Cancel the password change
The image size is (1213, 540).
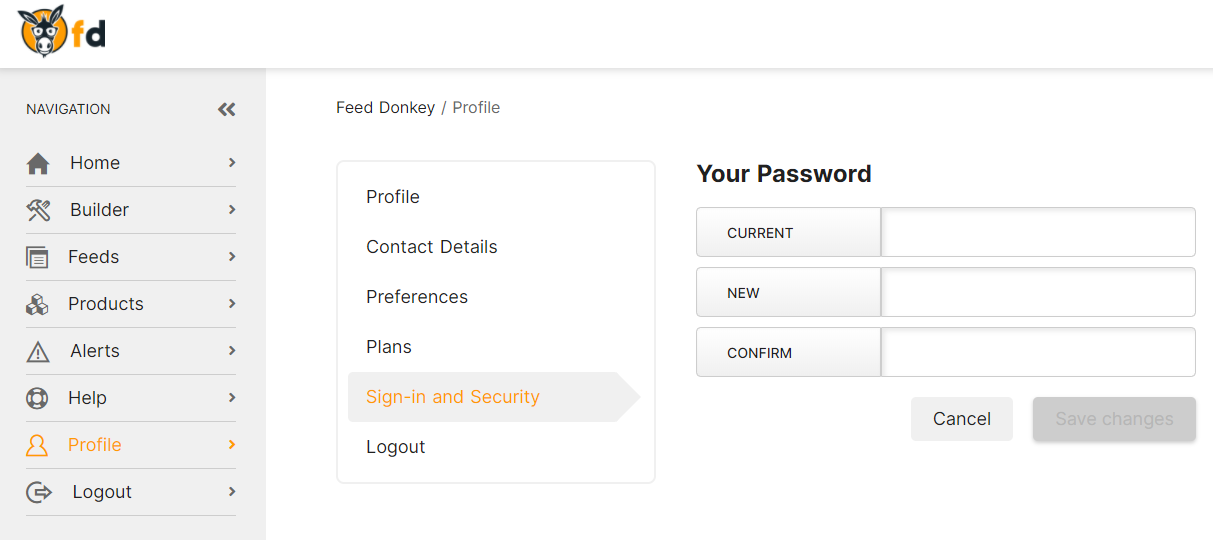click(962, 419)
